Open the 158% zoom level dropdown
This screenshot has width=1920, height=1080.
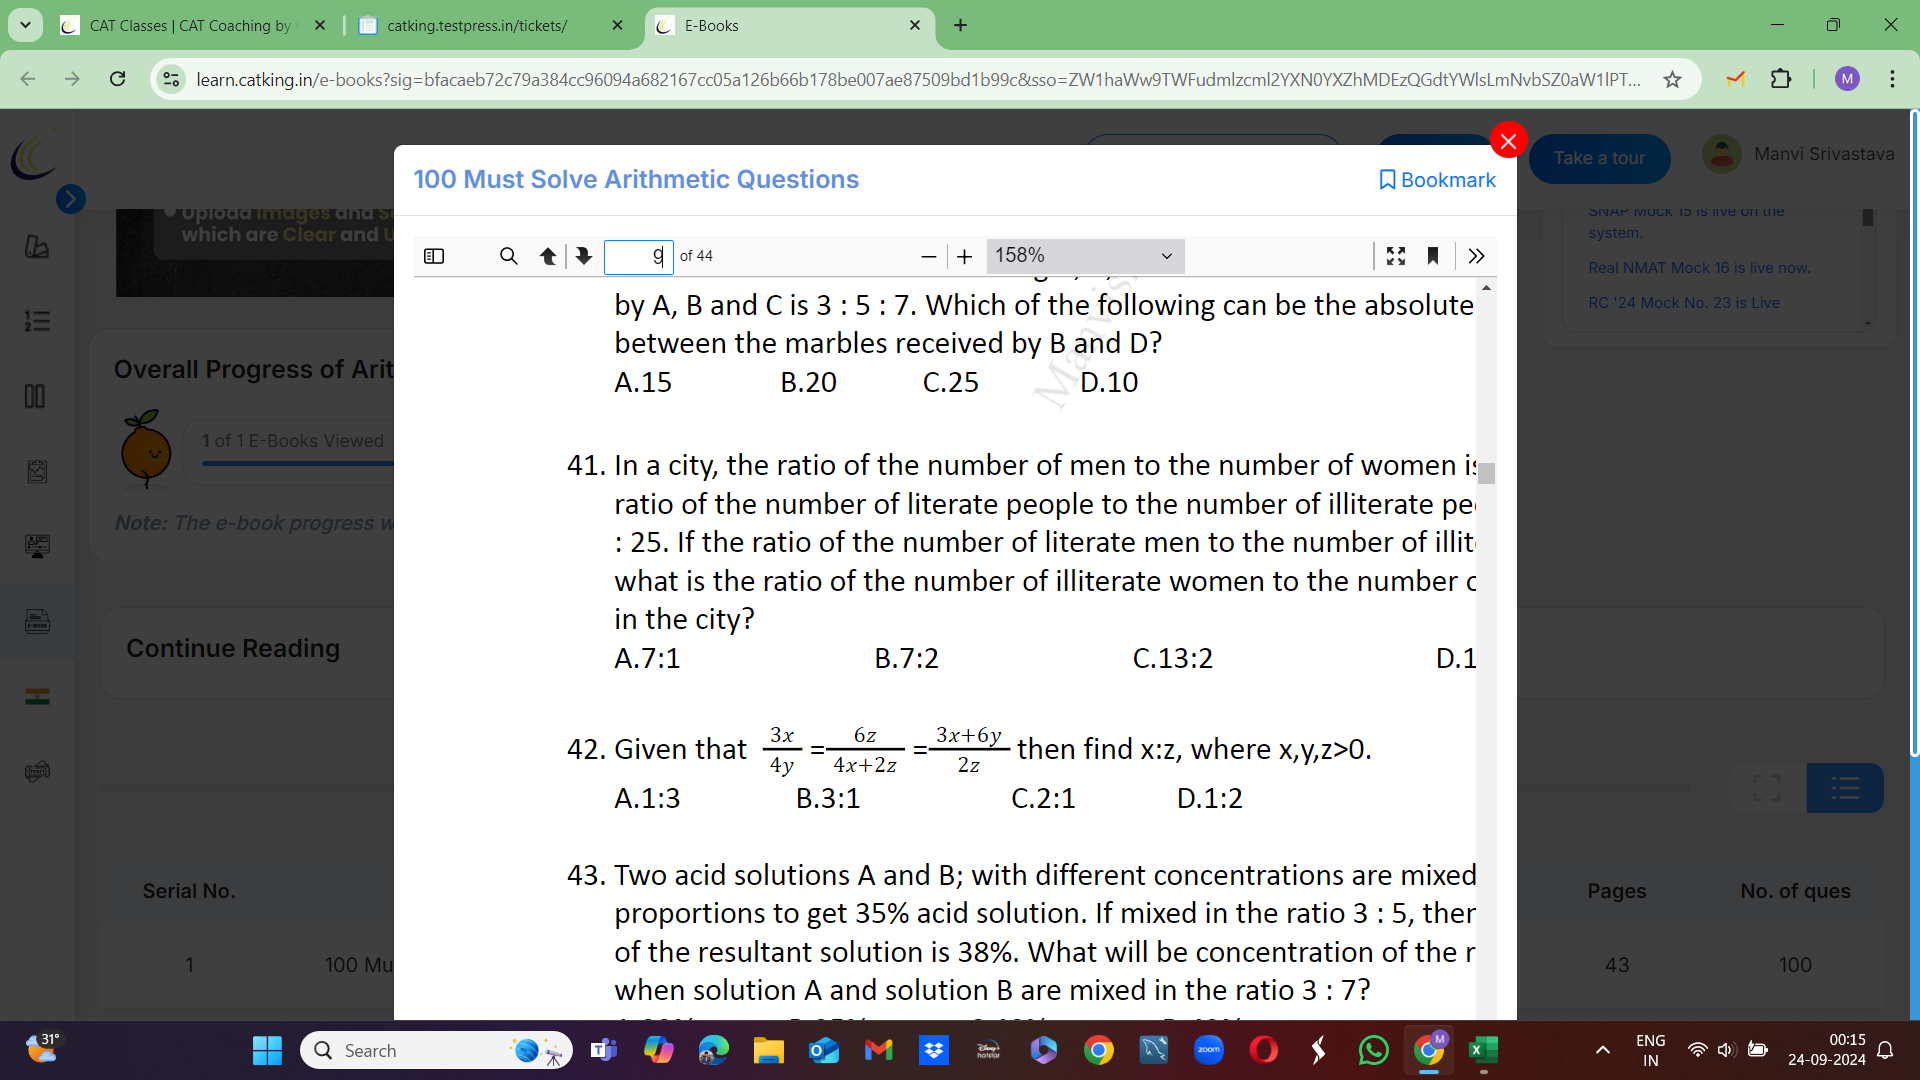point(1085,256)
